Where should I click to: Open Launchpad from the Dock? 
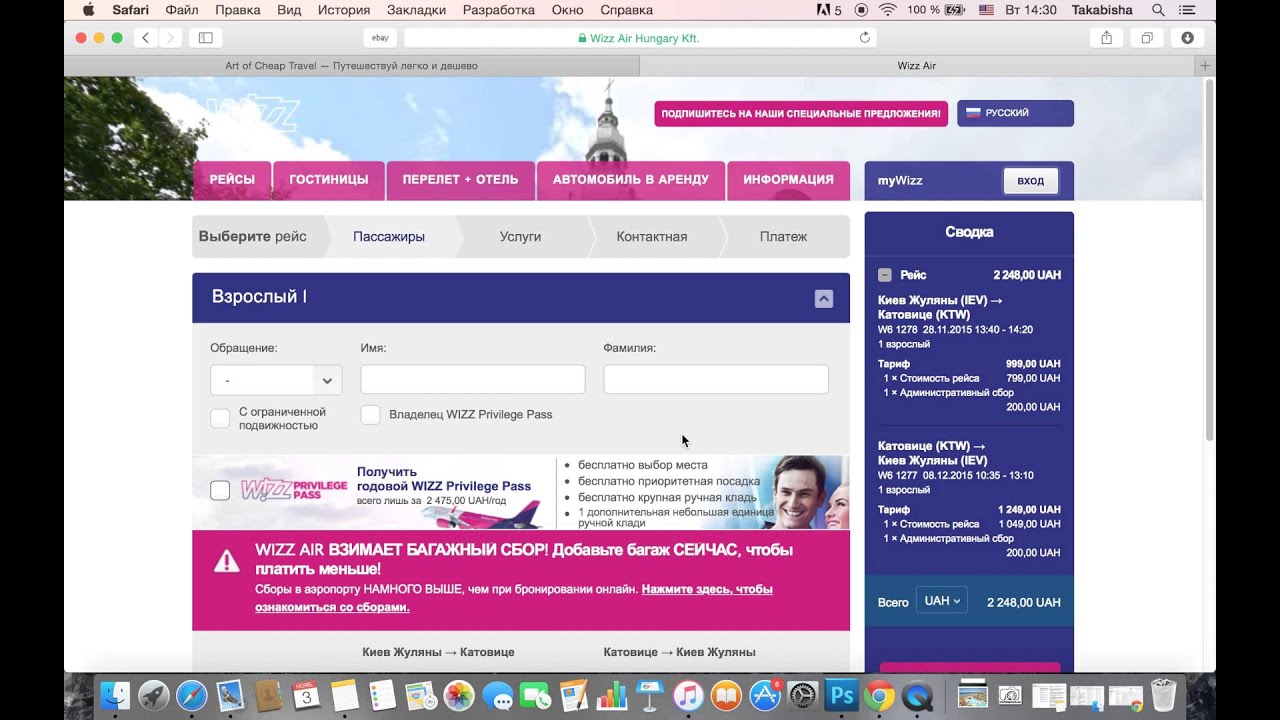[x=154, y=696]
